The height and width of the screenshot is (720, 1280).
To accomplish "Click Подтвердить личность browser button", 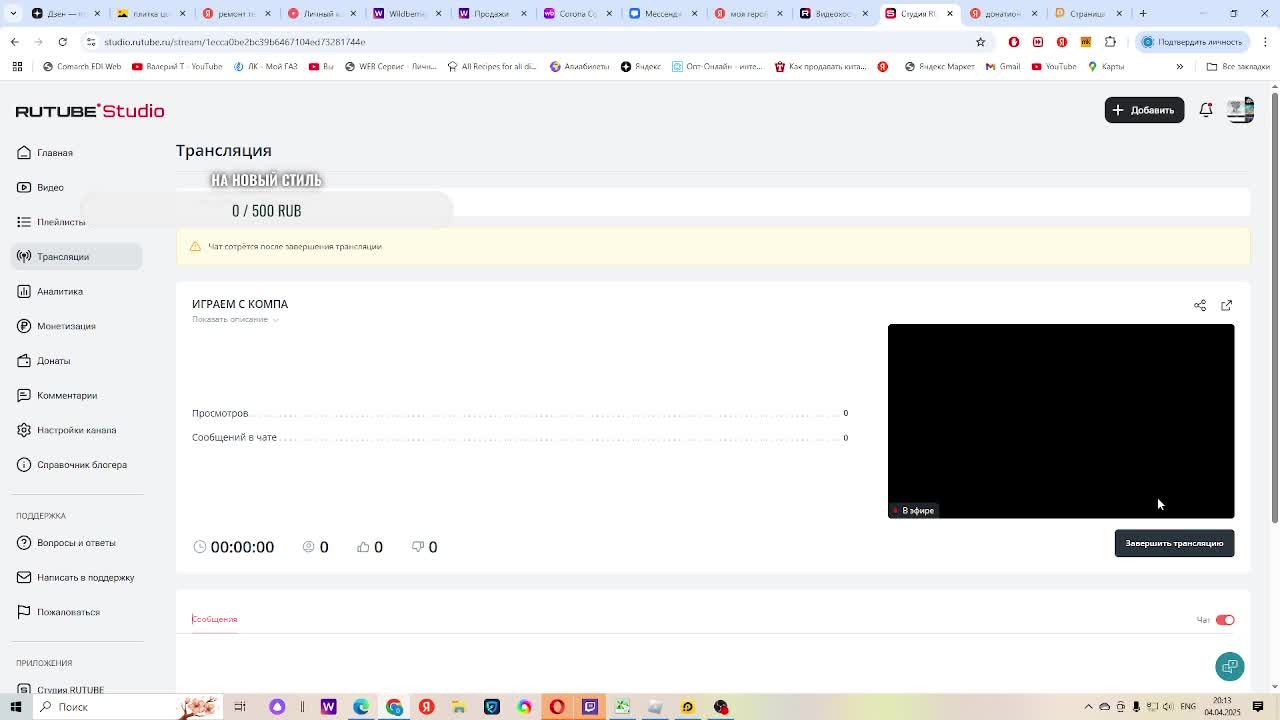I will [1193, 42].
